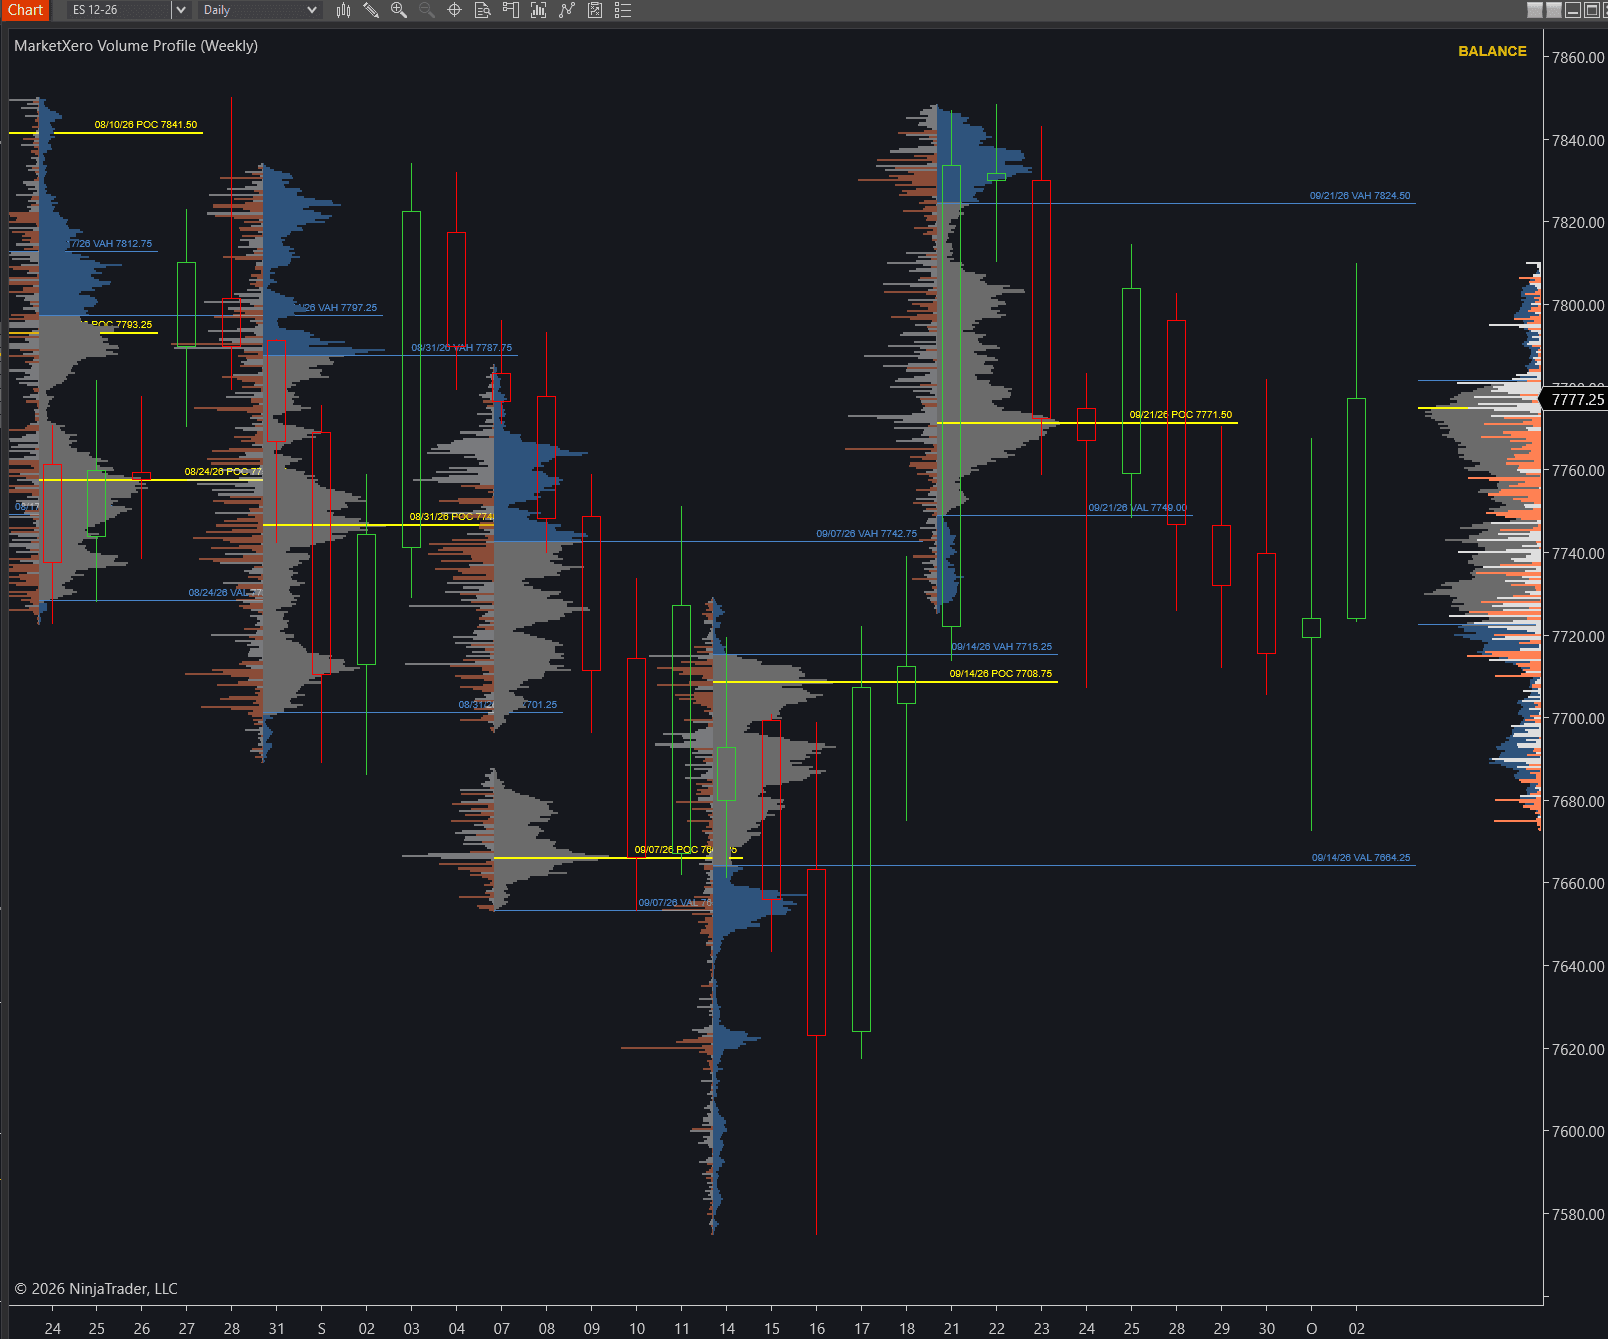This screenshot has height=1339, width=1608.
Task: Maximize the chart window
Action: tap(1592, 10)
